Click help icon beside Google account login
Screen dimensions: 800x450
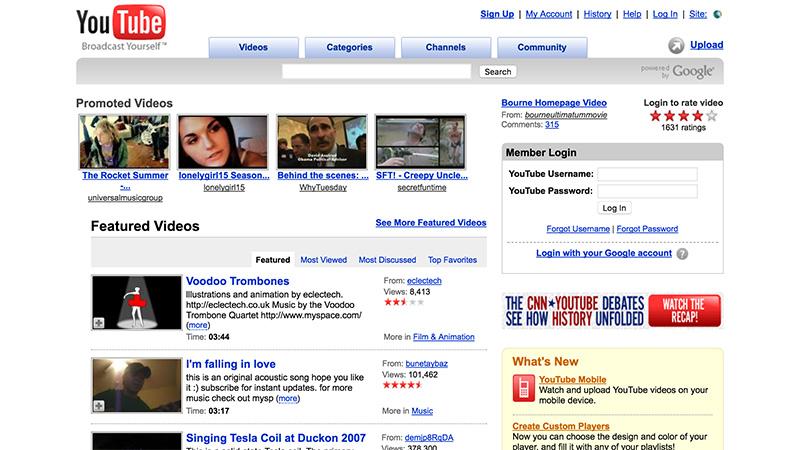click(x=682, y=254)
